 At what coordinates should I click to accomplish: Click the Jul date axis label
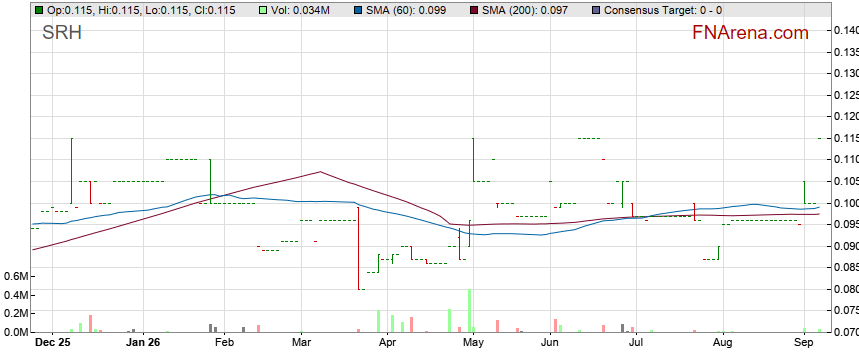pyautogui.click(x=635, y=343)
